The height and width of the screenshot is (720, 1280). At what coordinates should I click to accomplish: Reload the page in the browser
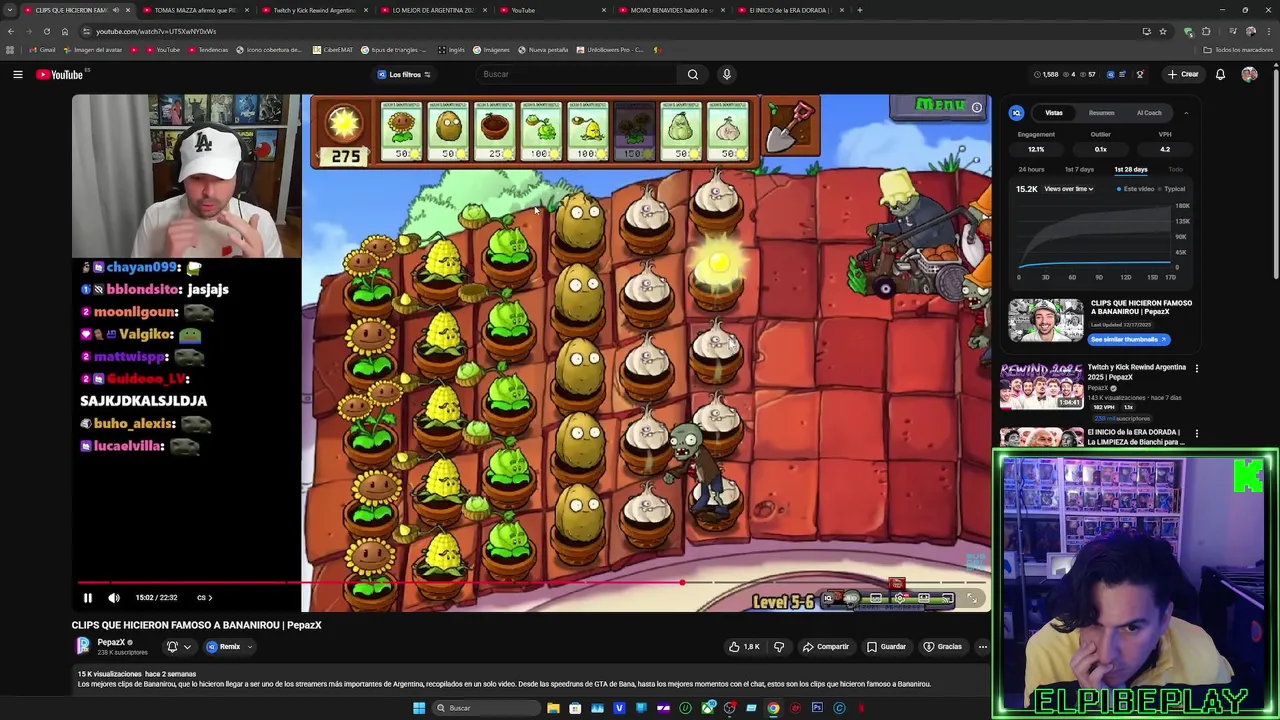46,31
